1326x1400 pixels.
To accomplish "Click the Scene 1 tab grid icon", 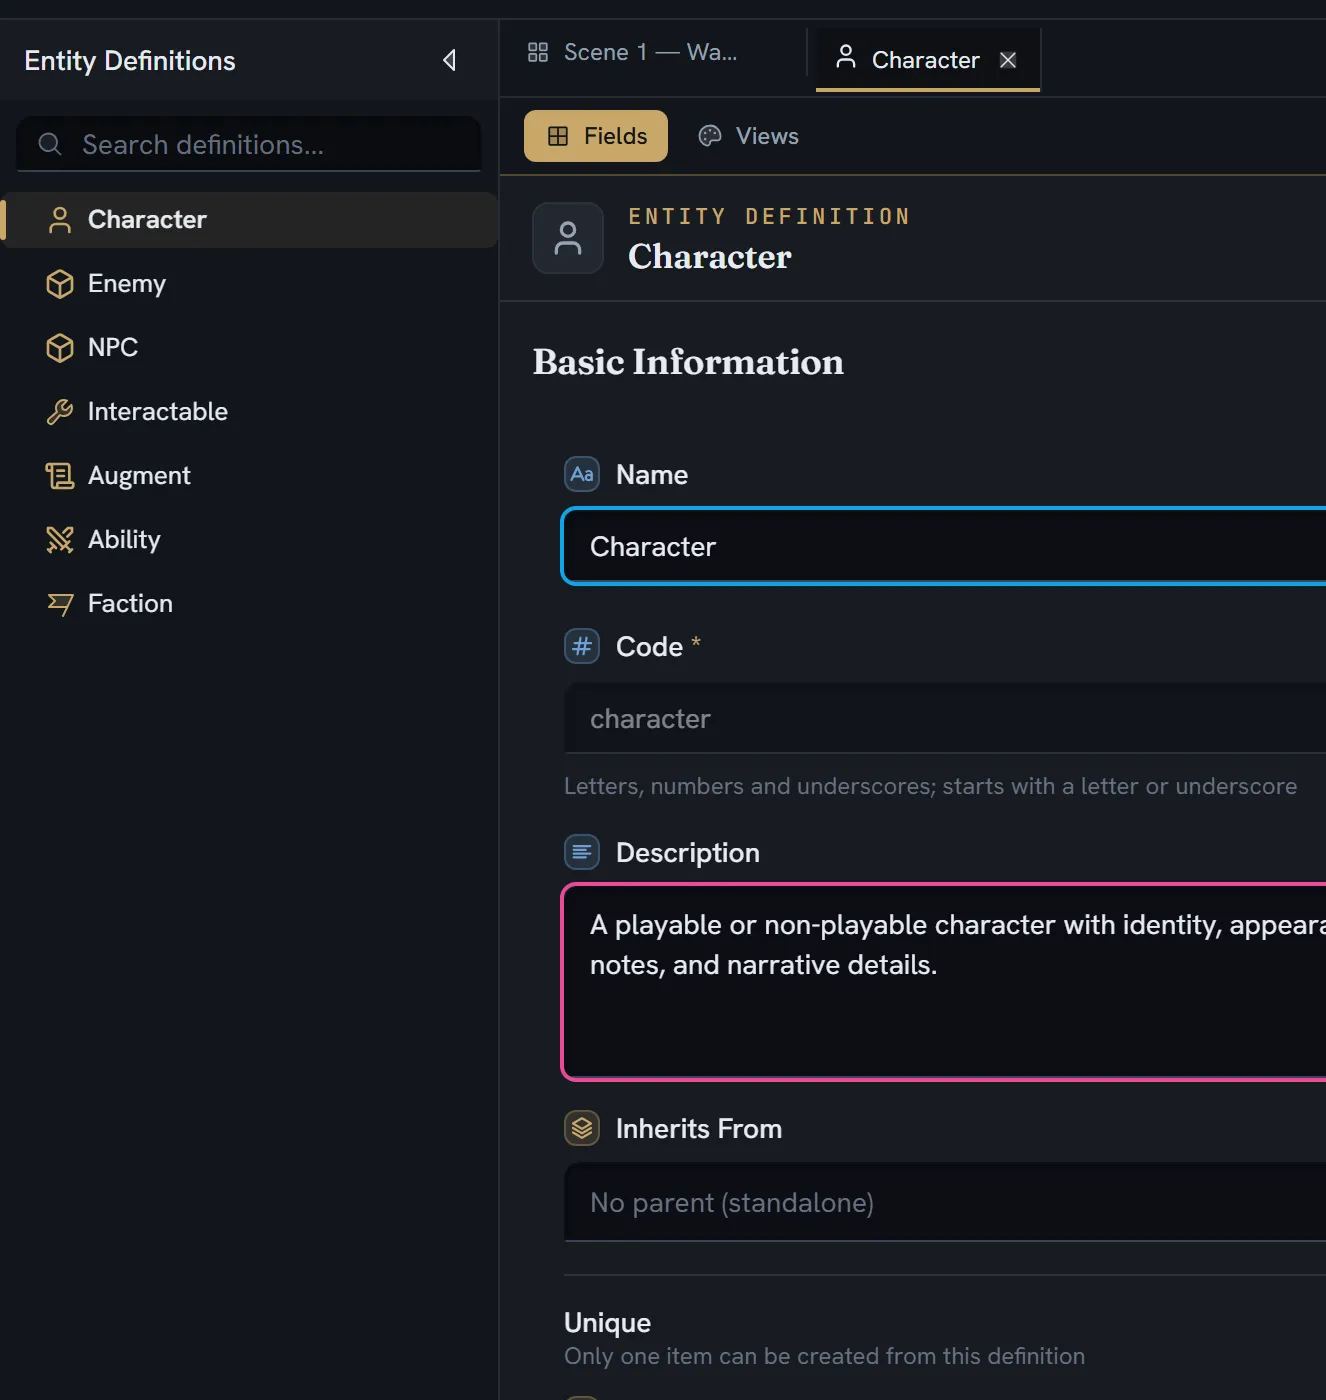I will [538, 52].
